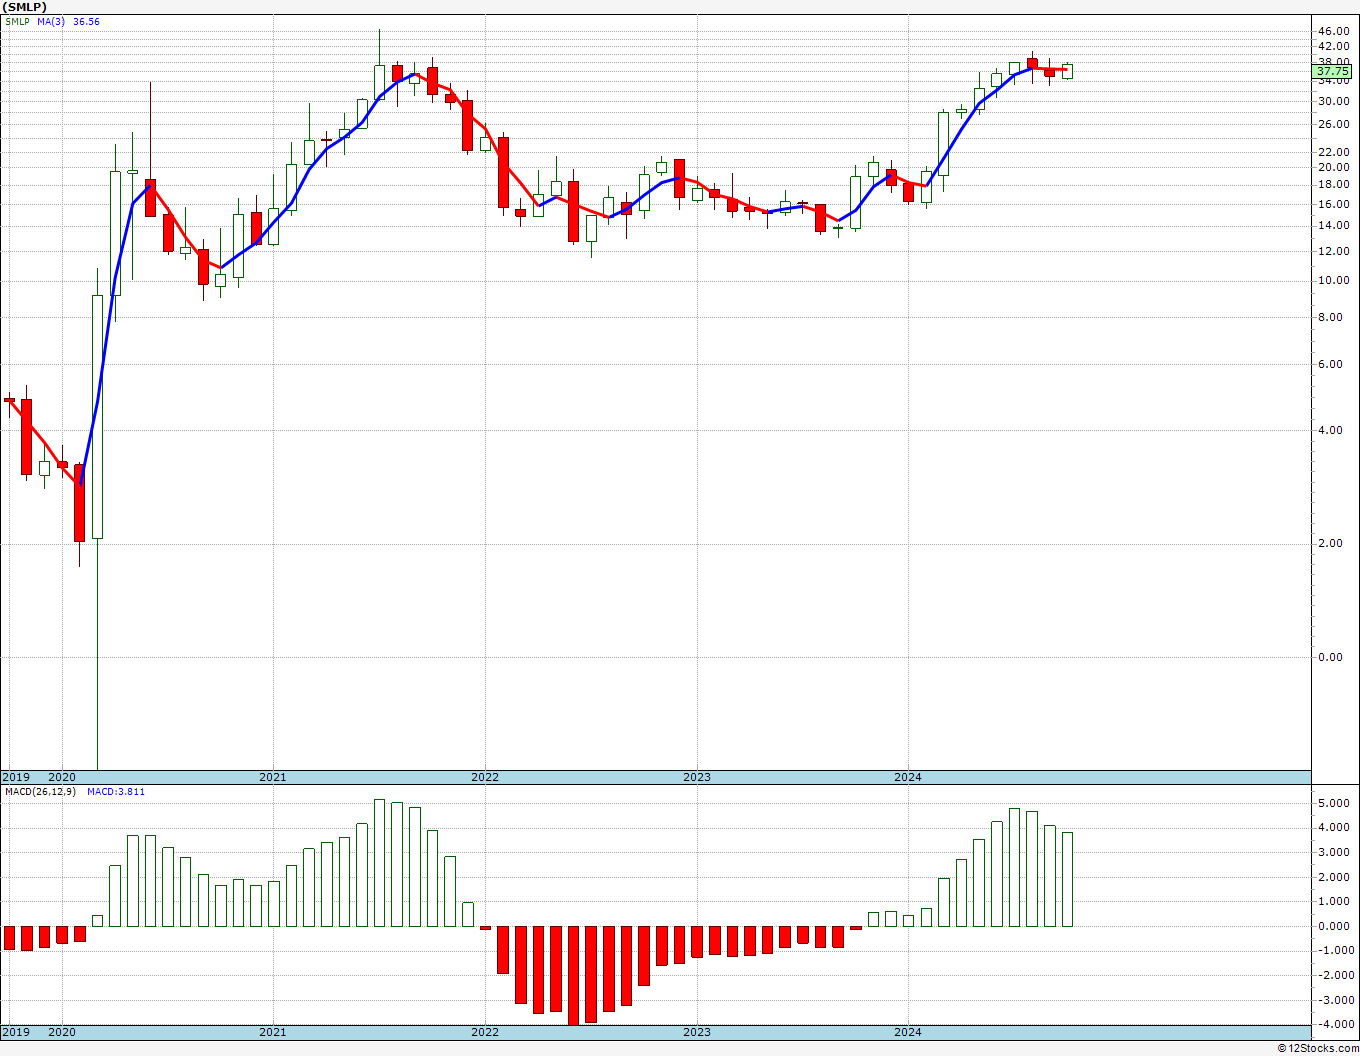The height and width of the screenshot is (1056, 1360).
Task: Click the 26.00 price axis label
Action: coord(1335,124)
